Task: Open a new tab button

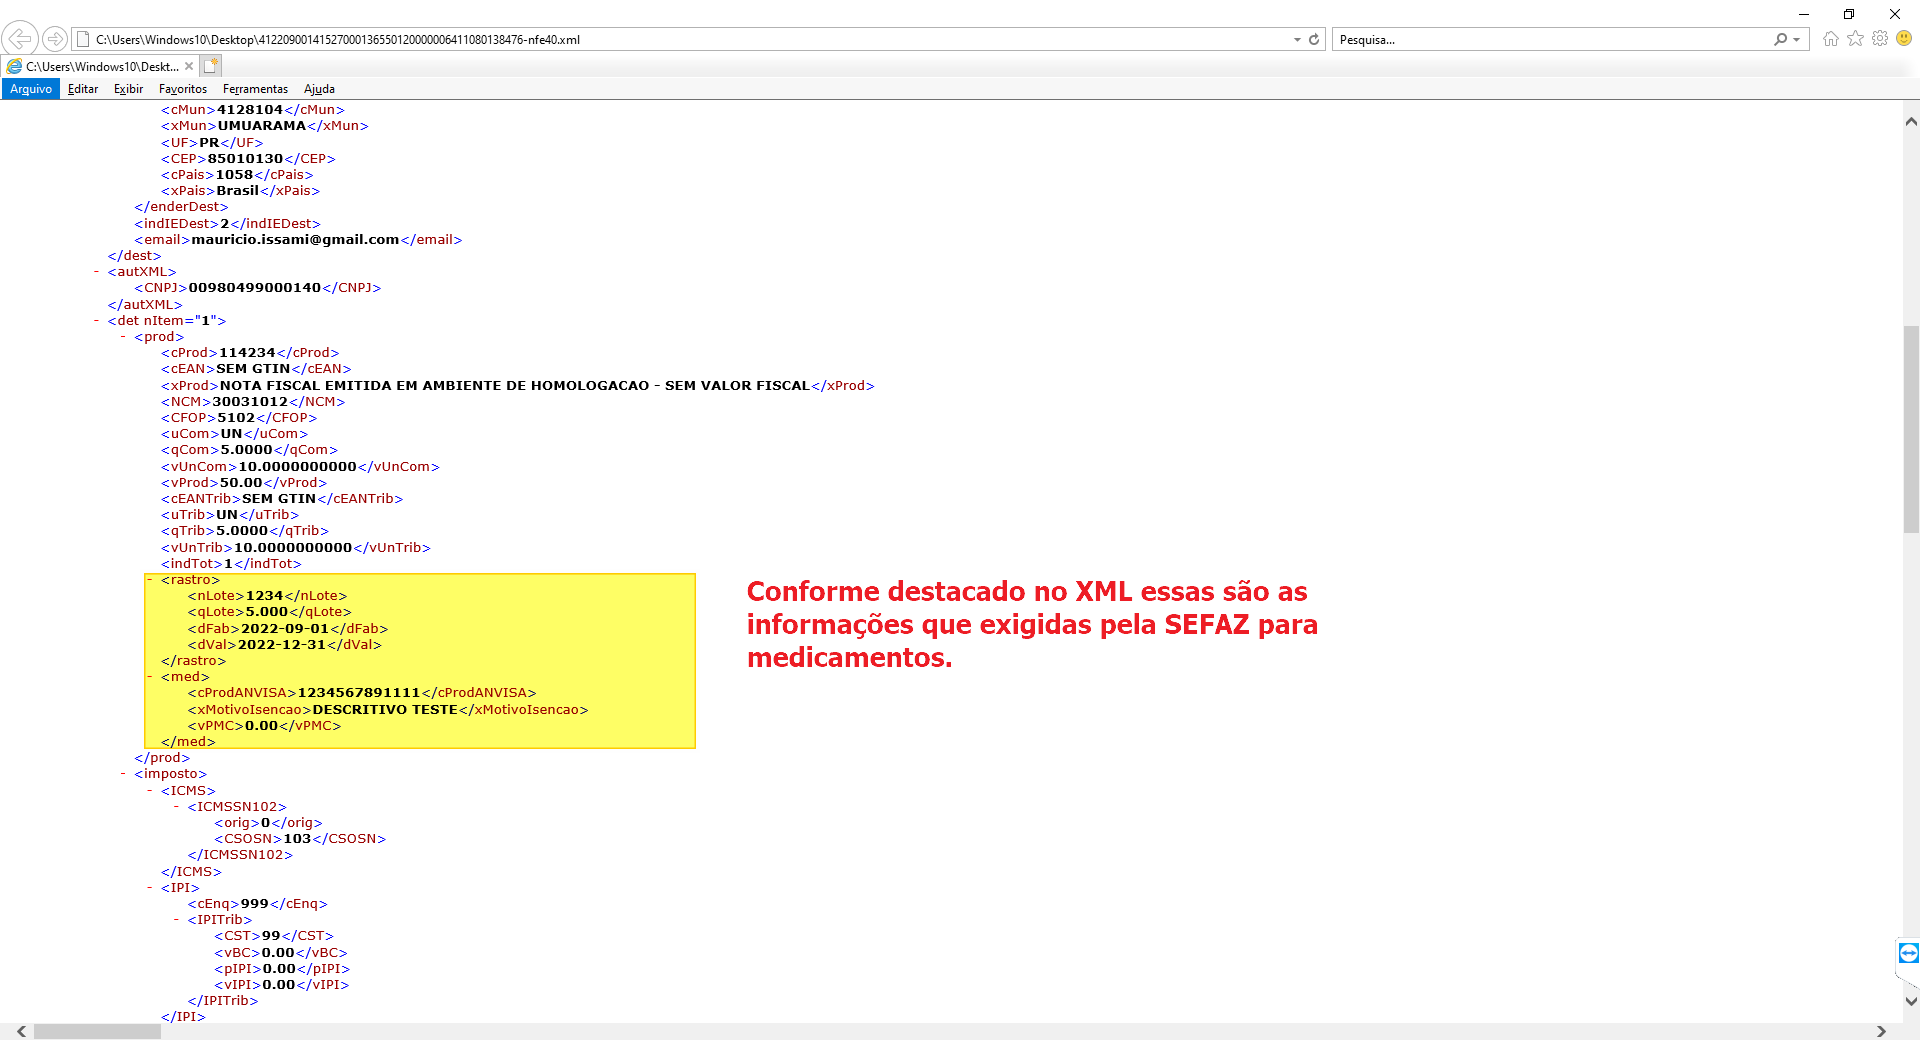Action: pos(210,66)
